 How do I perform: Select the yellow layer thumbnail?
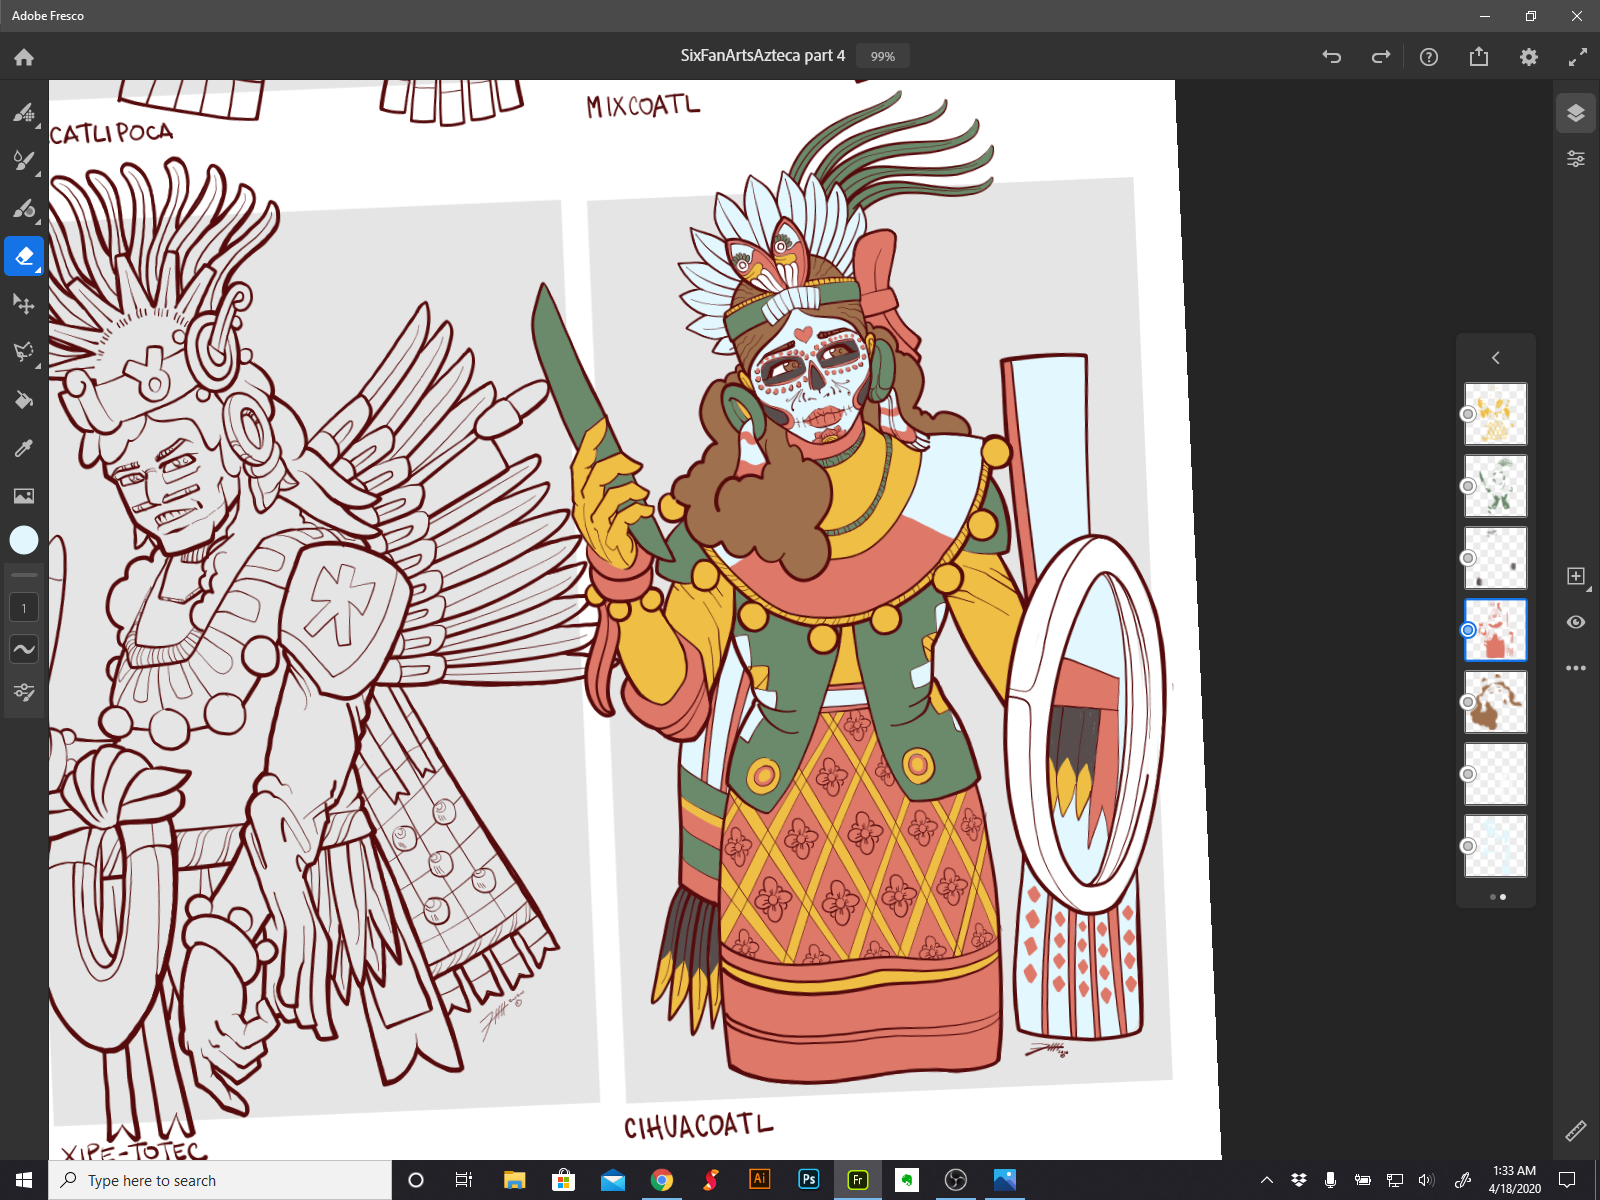pos(1496,414)
